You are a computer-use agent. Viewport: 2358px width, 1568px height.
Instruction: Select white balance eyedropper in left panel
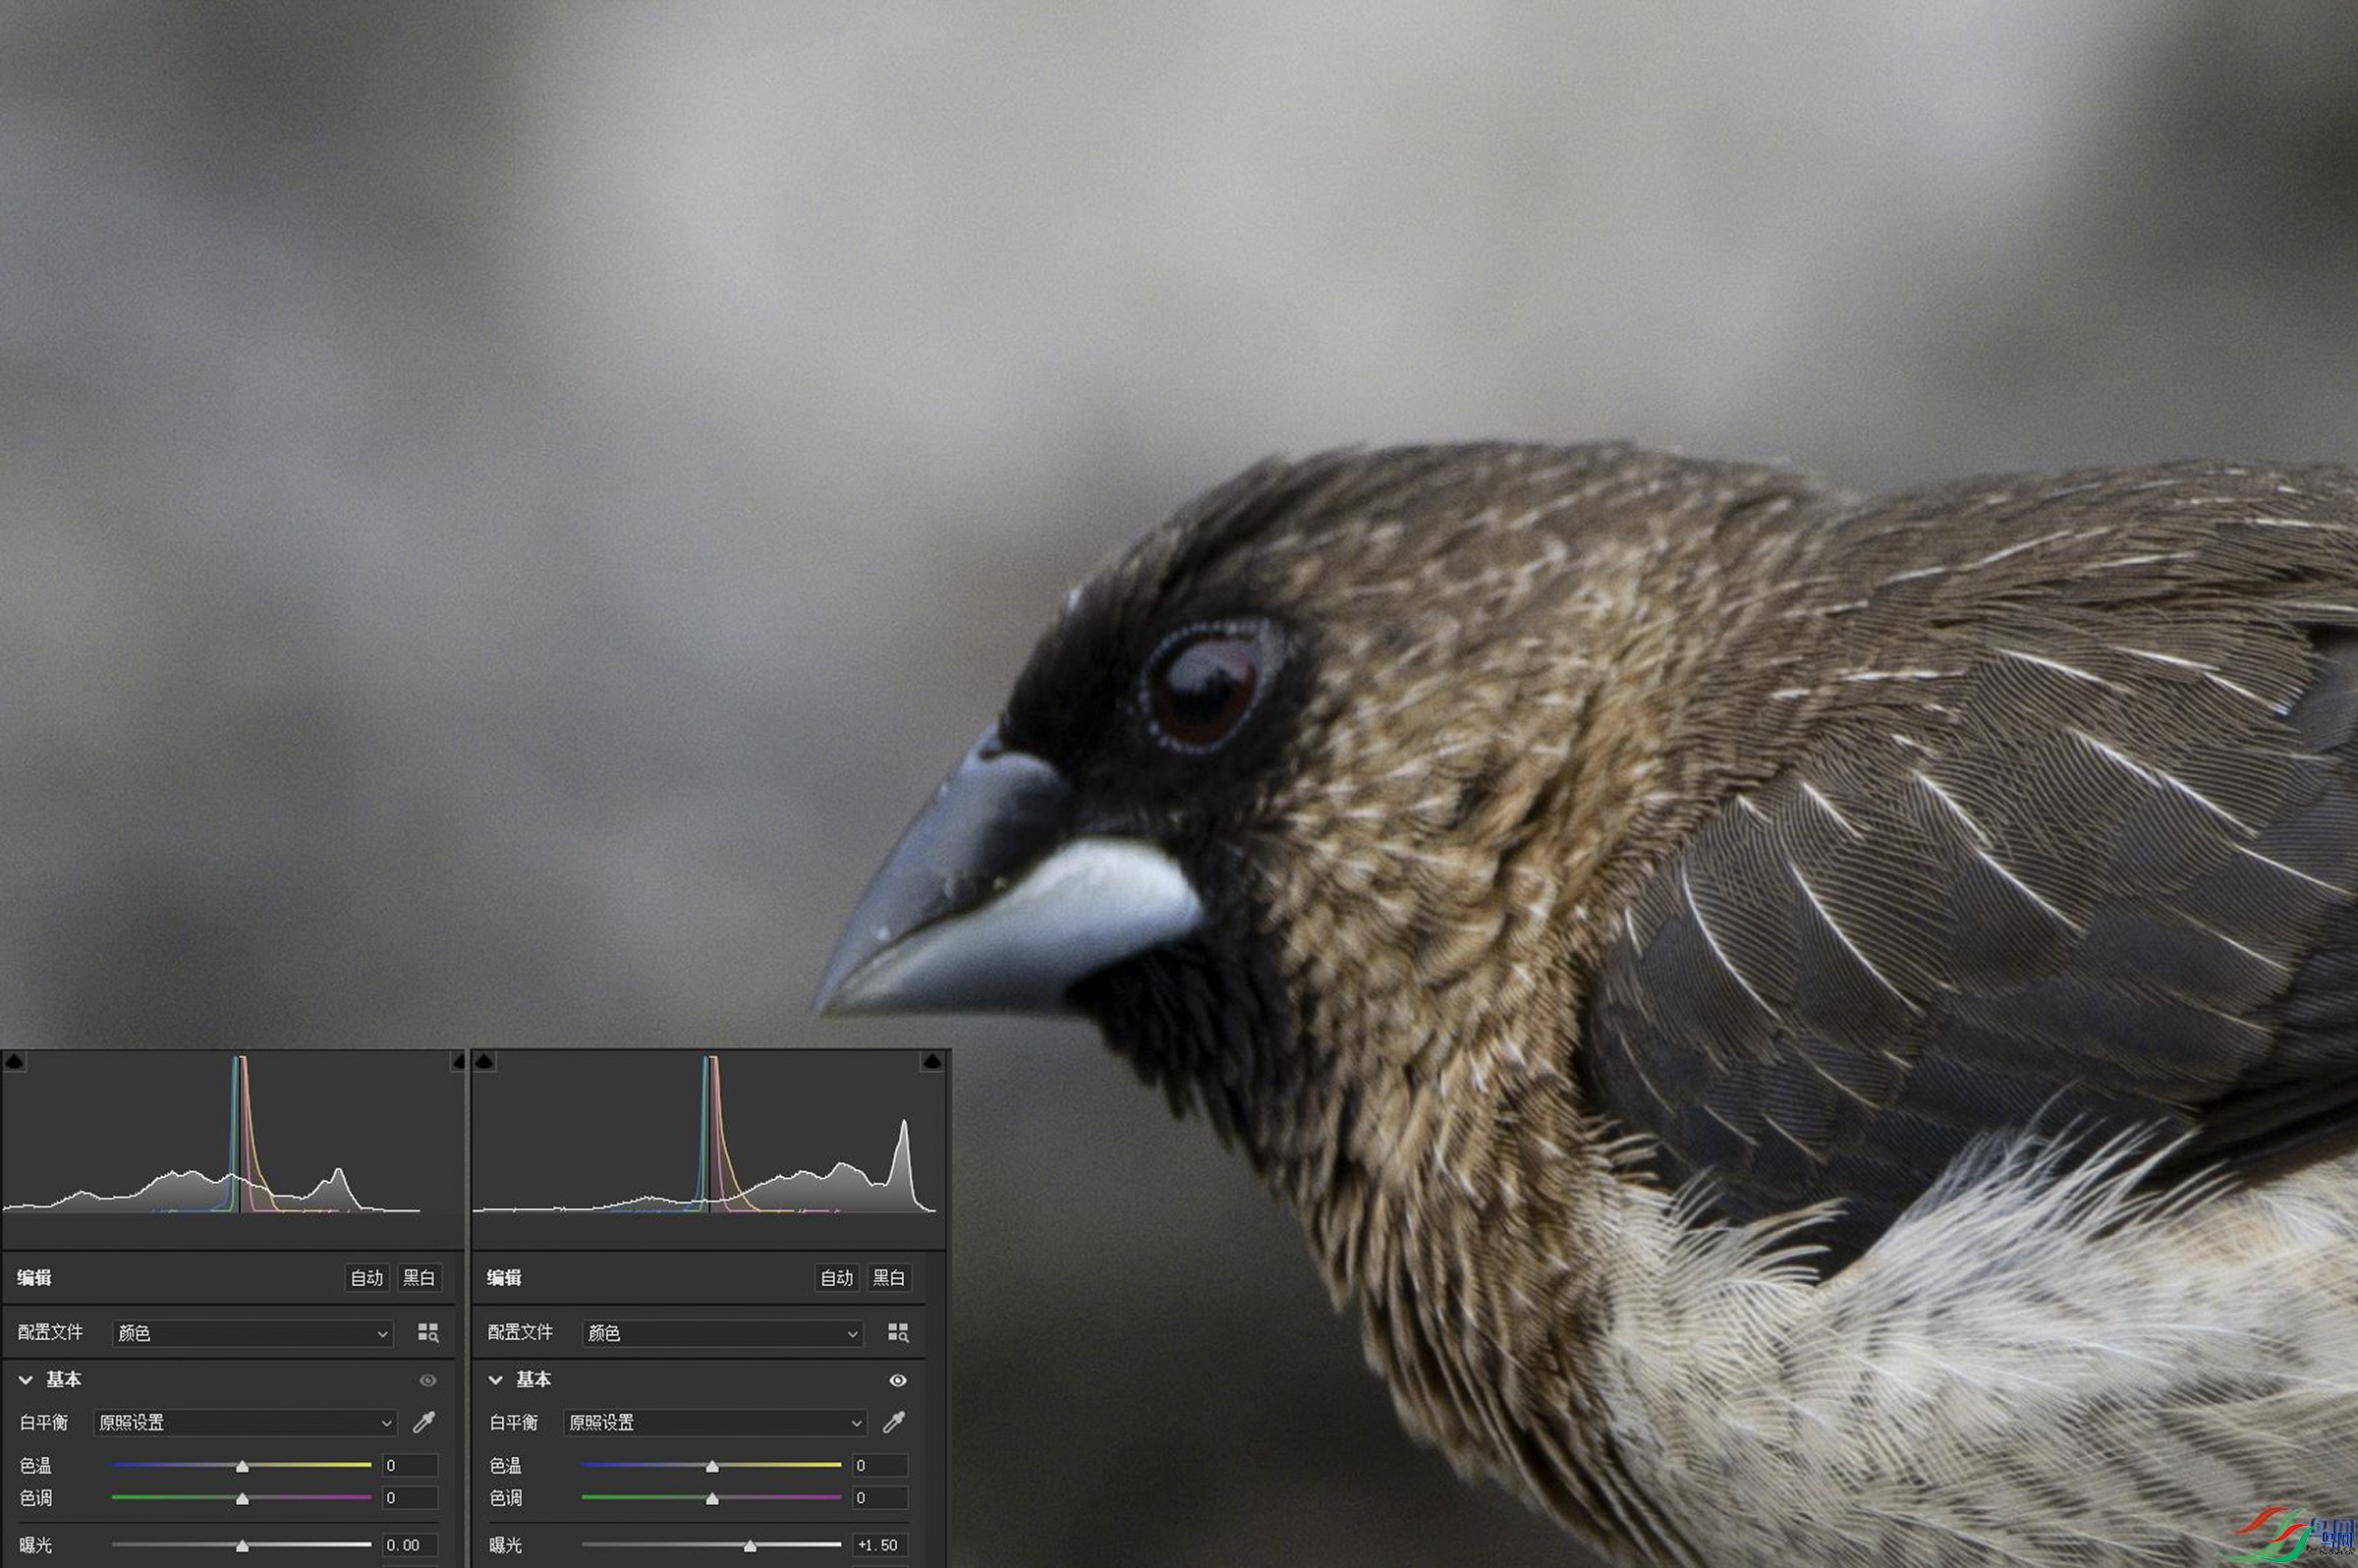pos(424,1422)
